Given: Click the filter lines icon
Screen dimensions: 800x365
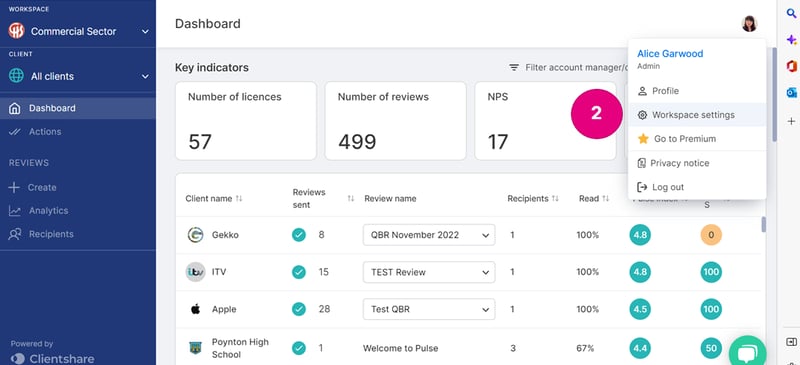Looking at the screenshot, I should [514, 67].
